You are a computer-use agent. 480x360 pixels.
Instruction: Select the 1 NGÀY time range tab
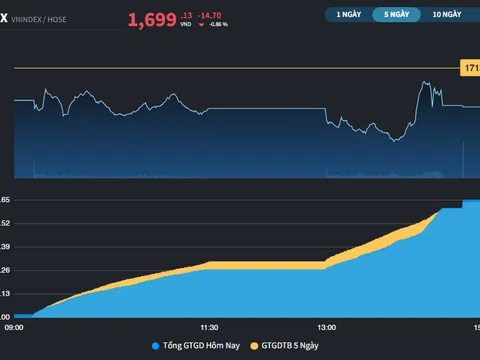(349, 14)
